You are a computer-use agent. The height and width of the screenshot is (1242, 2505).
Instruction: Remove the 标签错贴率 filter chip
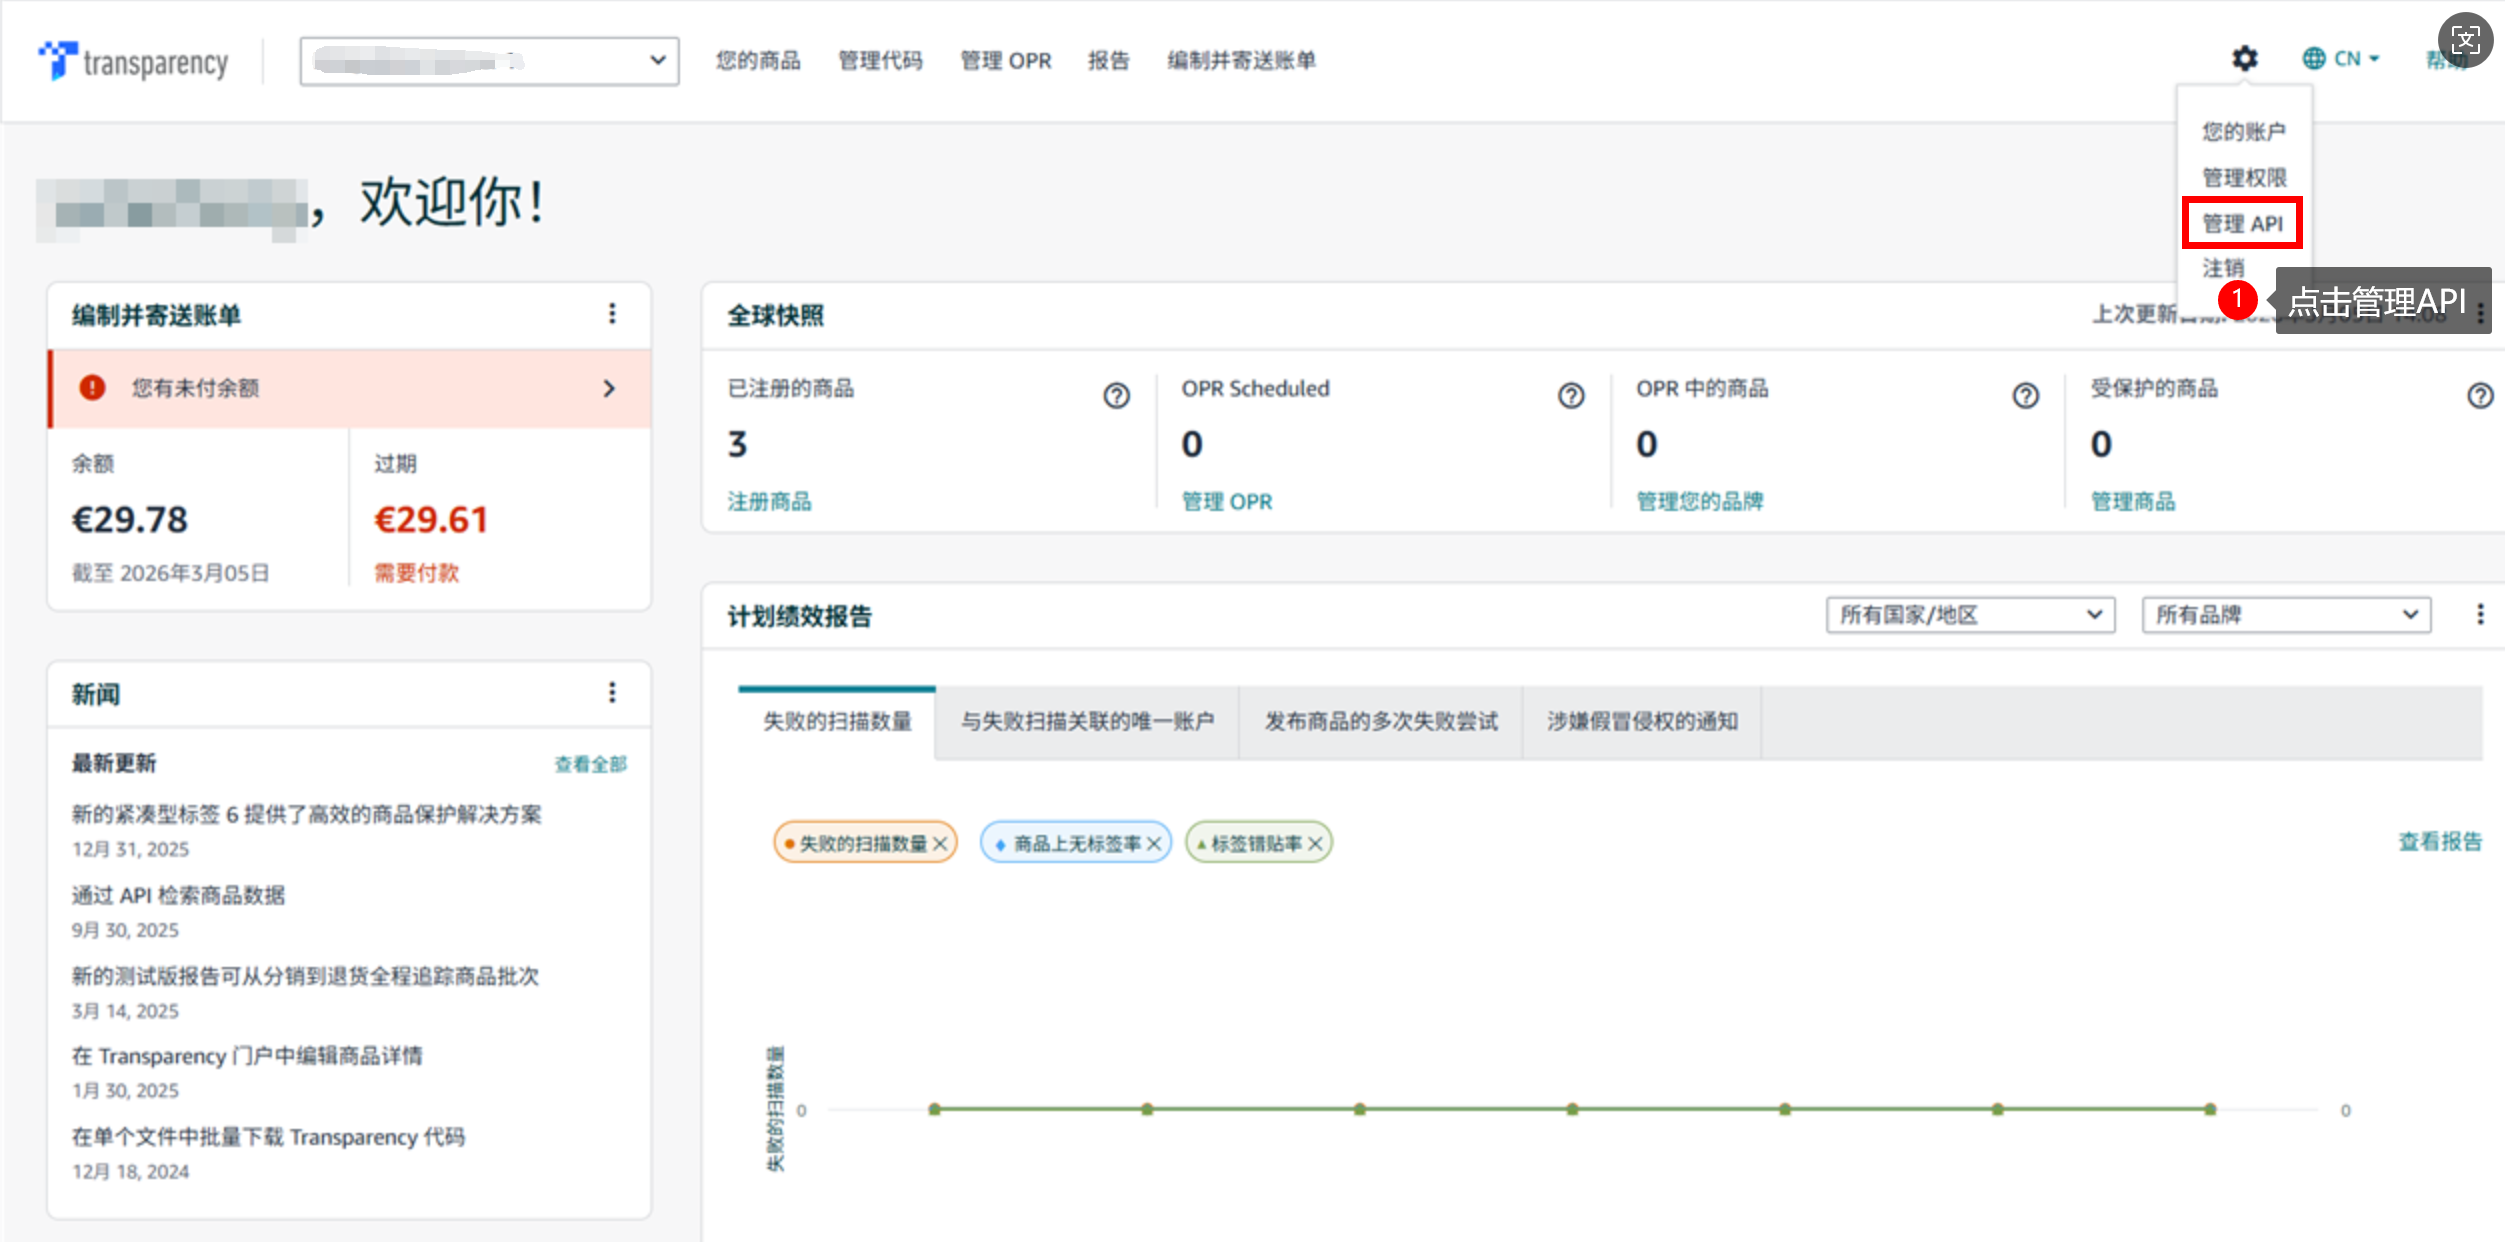click(1315, 844)
